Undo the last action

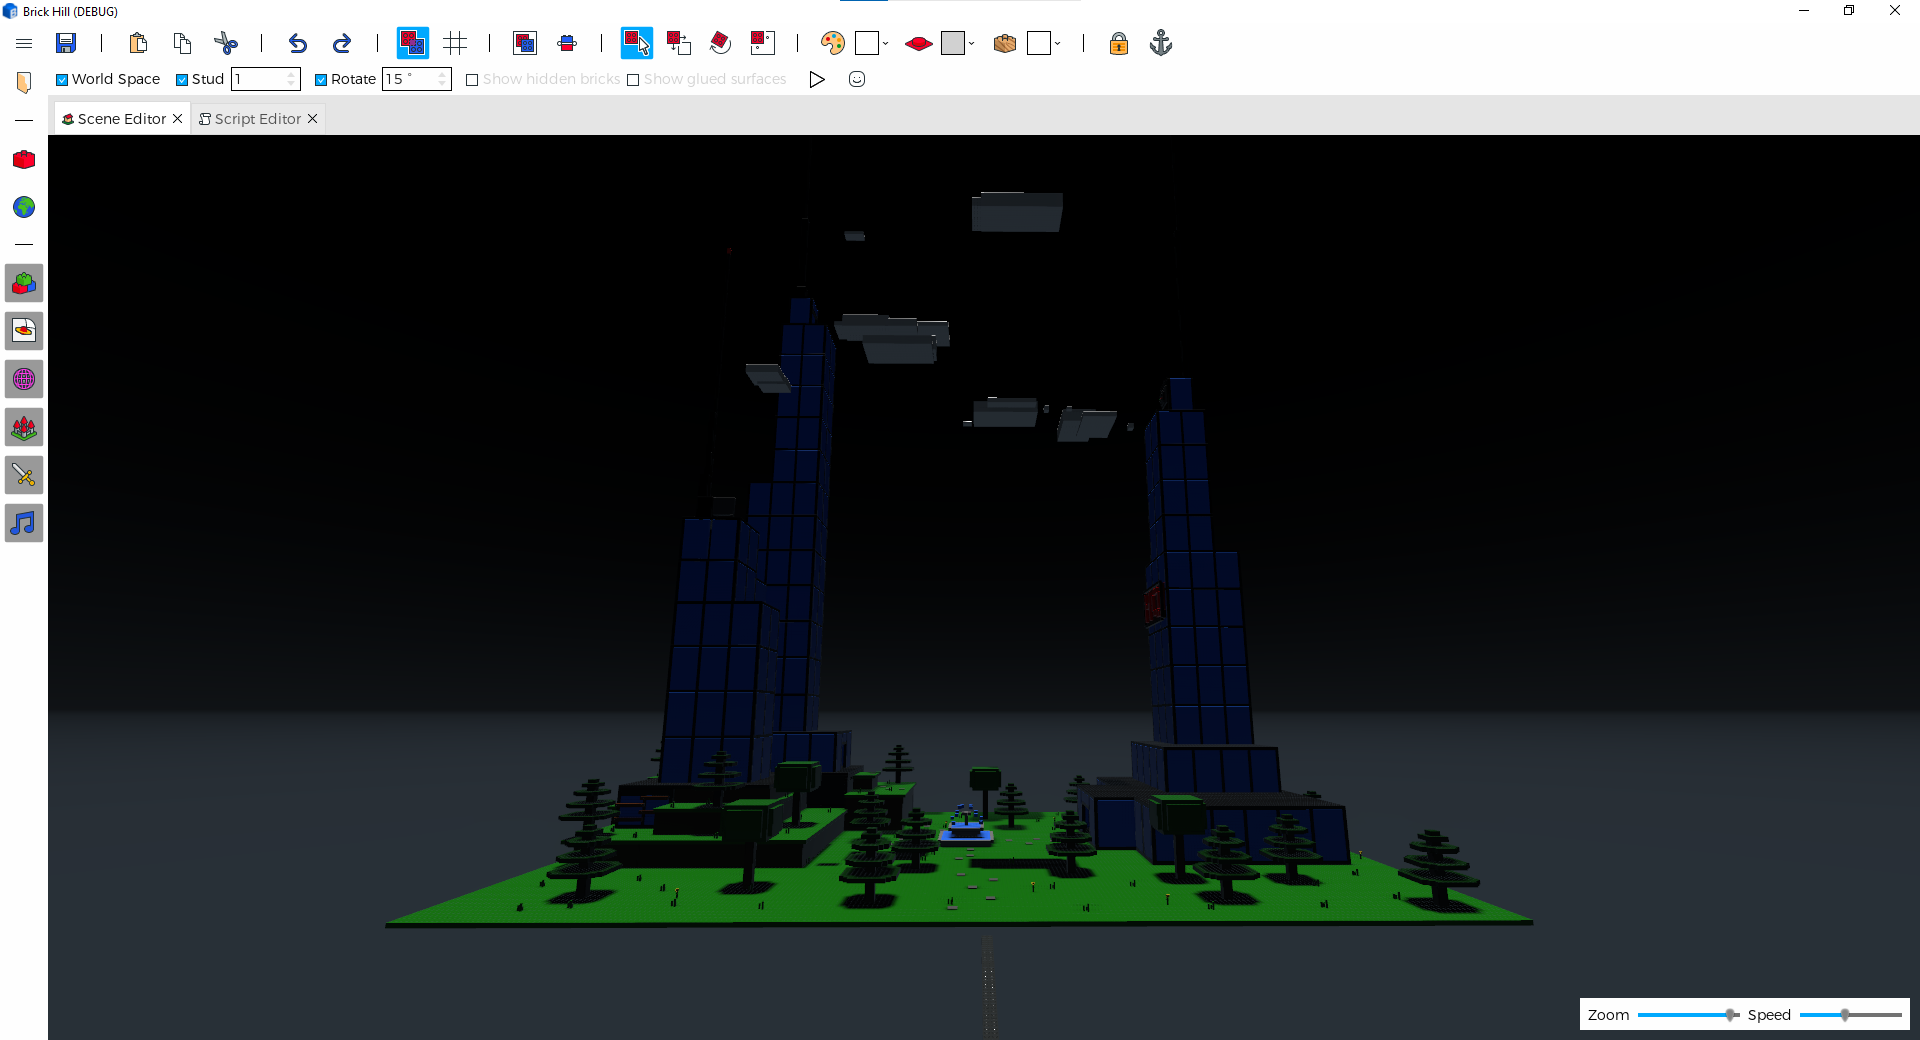tap(297, 43)
